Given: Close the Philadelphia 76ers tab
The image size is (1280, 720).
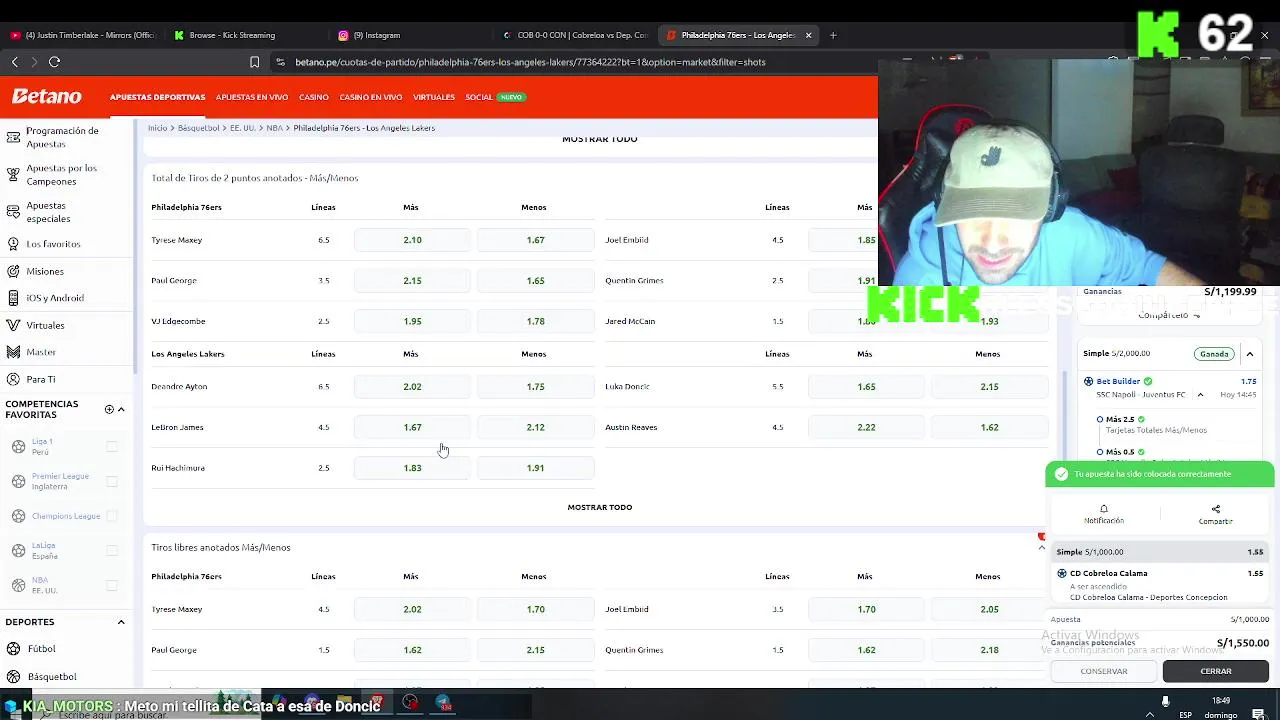Looking at the screenshot, I should click(x=808, y=35).
